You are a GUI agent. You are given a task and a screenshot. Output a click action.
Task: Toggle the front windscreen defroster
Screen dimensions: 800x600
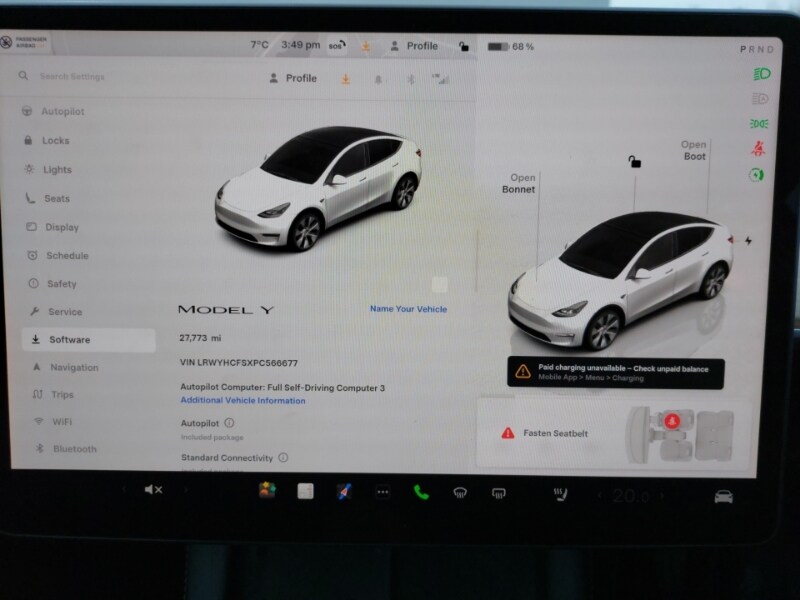459,491
